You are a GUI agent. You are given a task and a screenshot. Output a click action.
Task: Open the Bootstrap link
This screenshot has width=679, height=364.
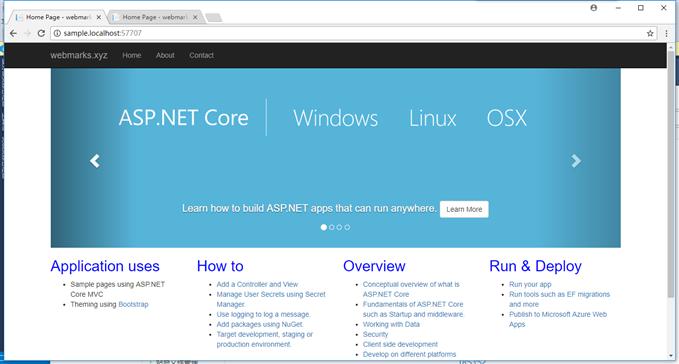click(133, 304)
